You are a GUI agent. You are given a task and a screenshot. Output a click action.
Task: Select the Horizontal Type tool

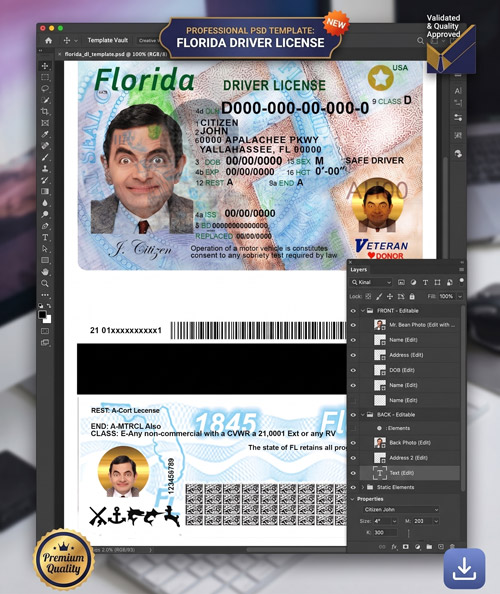coord(45,238)
